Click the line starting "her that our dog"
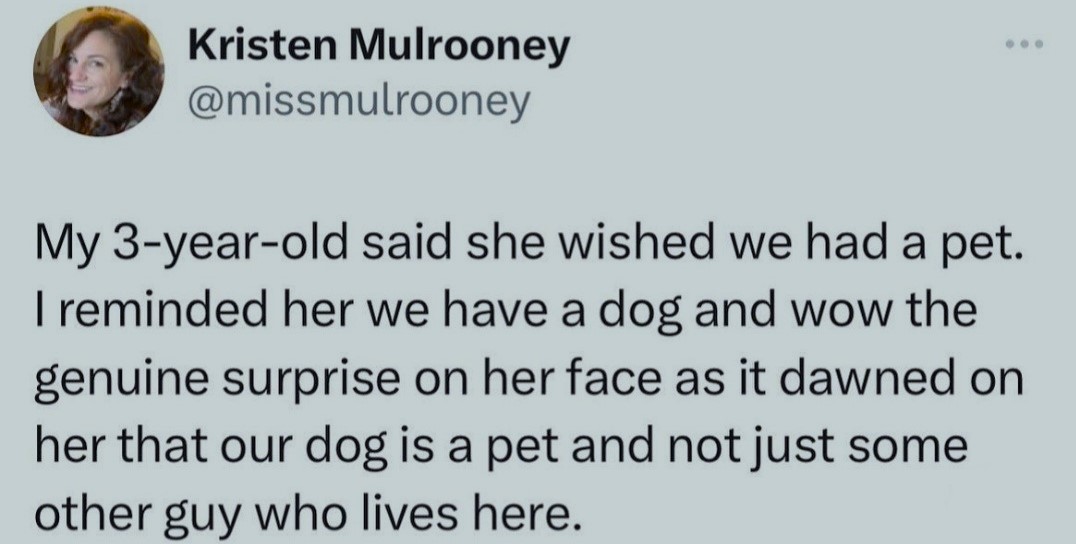The image size is (1076, 544). coord(501,443)
